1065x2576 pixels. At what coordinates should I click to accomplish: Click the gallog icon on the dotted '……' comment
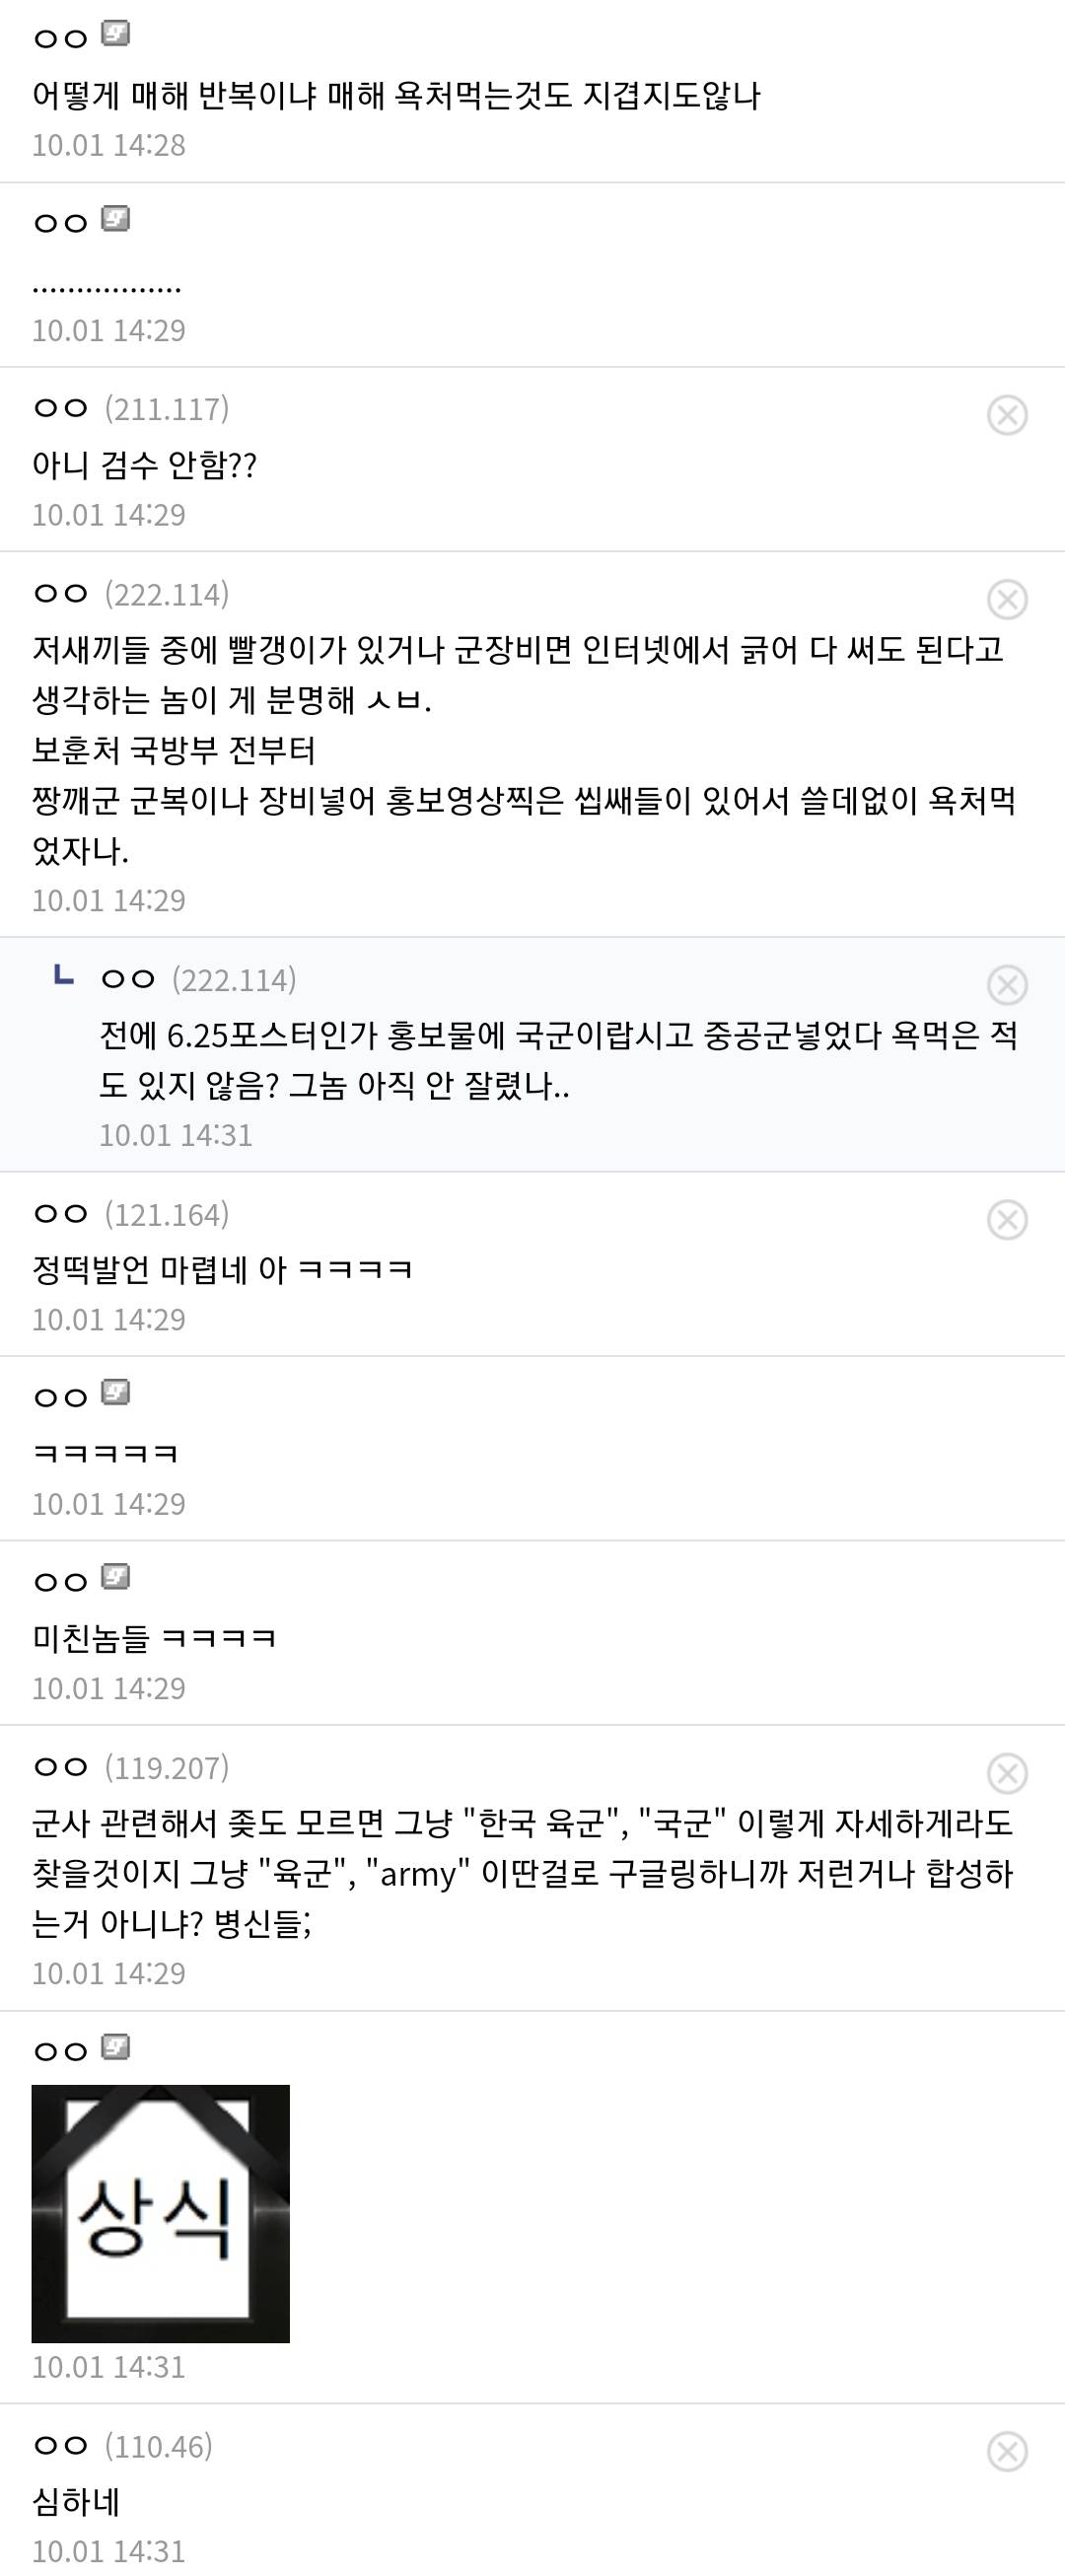(x=116, y=219)
